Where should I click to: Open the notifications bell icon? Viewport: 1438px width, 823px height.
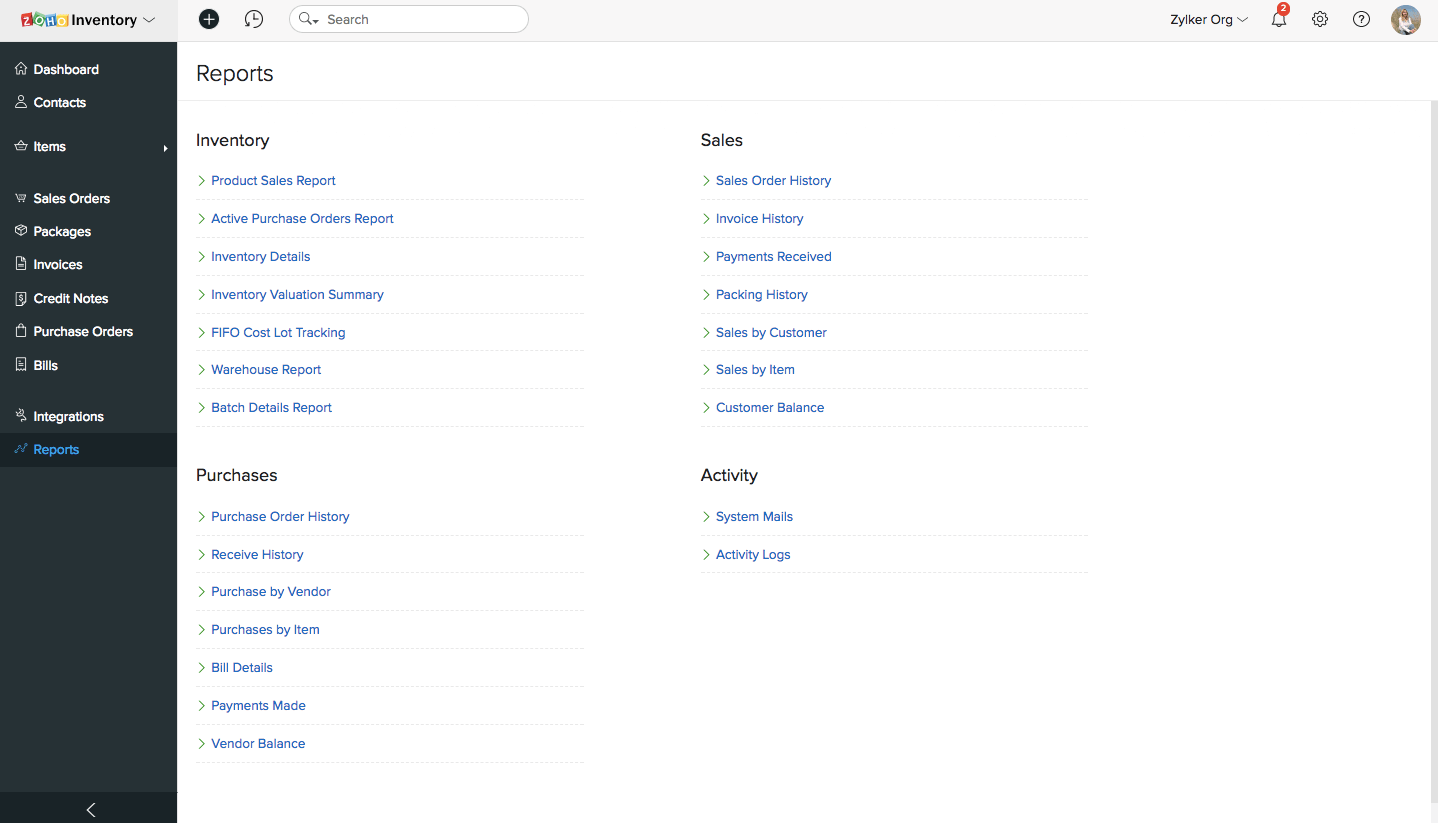click(1279, 19)
